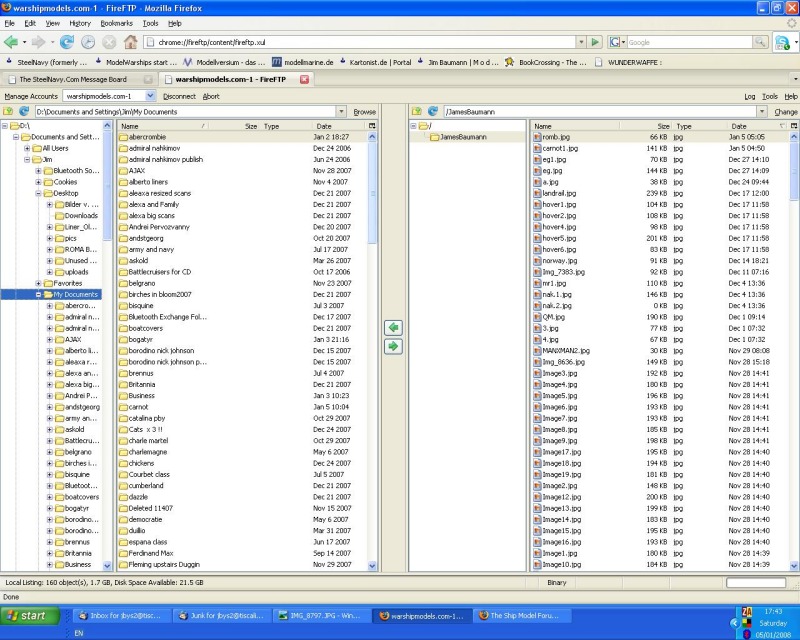Go up one folder in remote pane
Screen dimensions: 800x640
[417, 112]
